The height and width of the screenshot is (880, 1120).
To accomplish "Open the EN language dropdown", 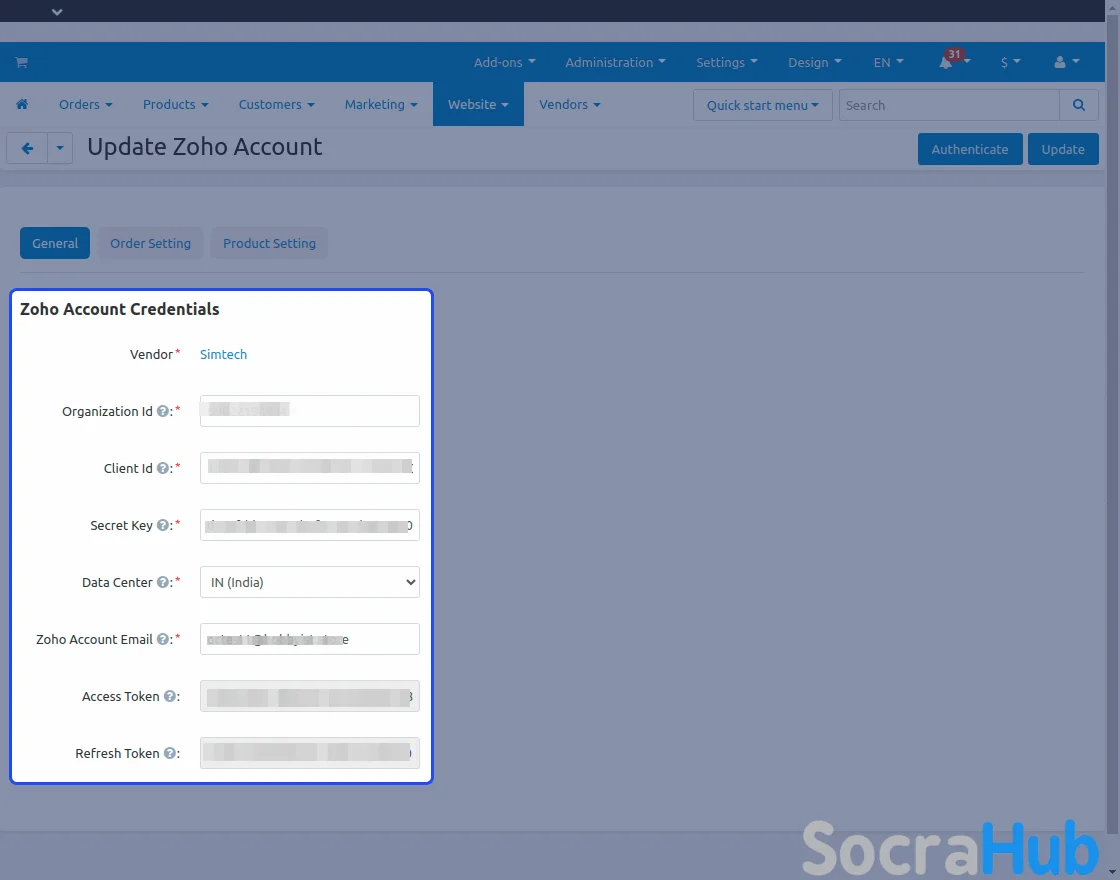I will click(x=887, y=62).
